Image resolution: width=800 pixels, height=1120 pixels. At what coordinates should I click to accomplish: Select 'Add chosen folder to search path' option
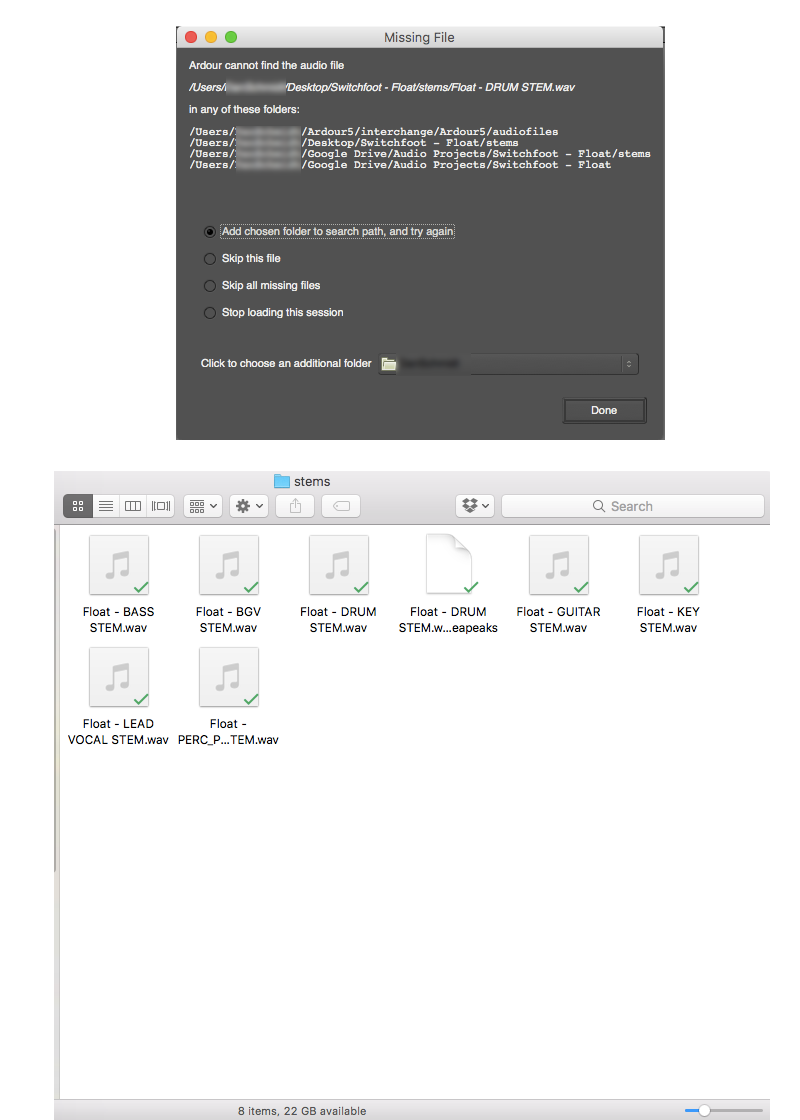[210, 232]
